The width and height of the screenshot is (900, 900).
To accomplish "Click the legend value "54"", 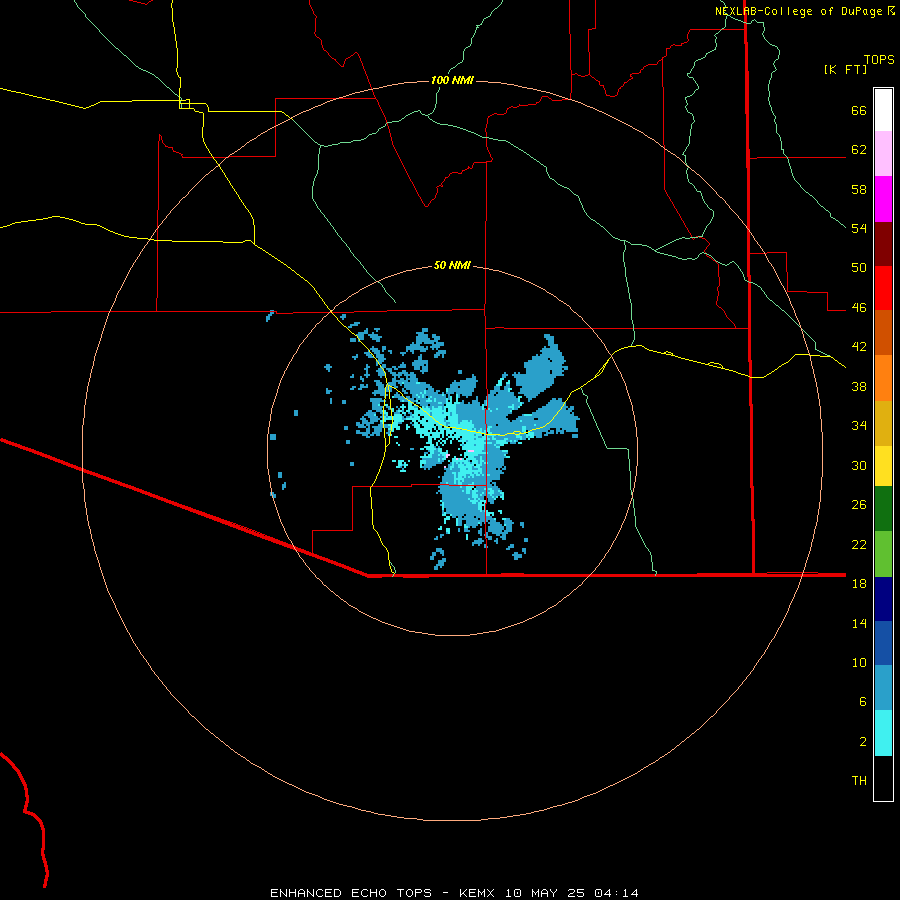I will point(859,228).
